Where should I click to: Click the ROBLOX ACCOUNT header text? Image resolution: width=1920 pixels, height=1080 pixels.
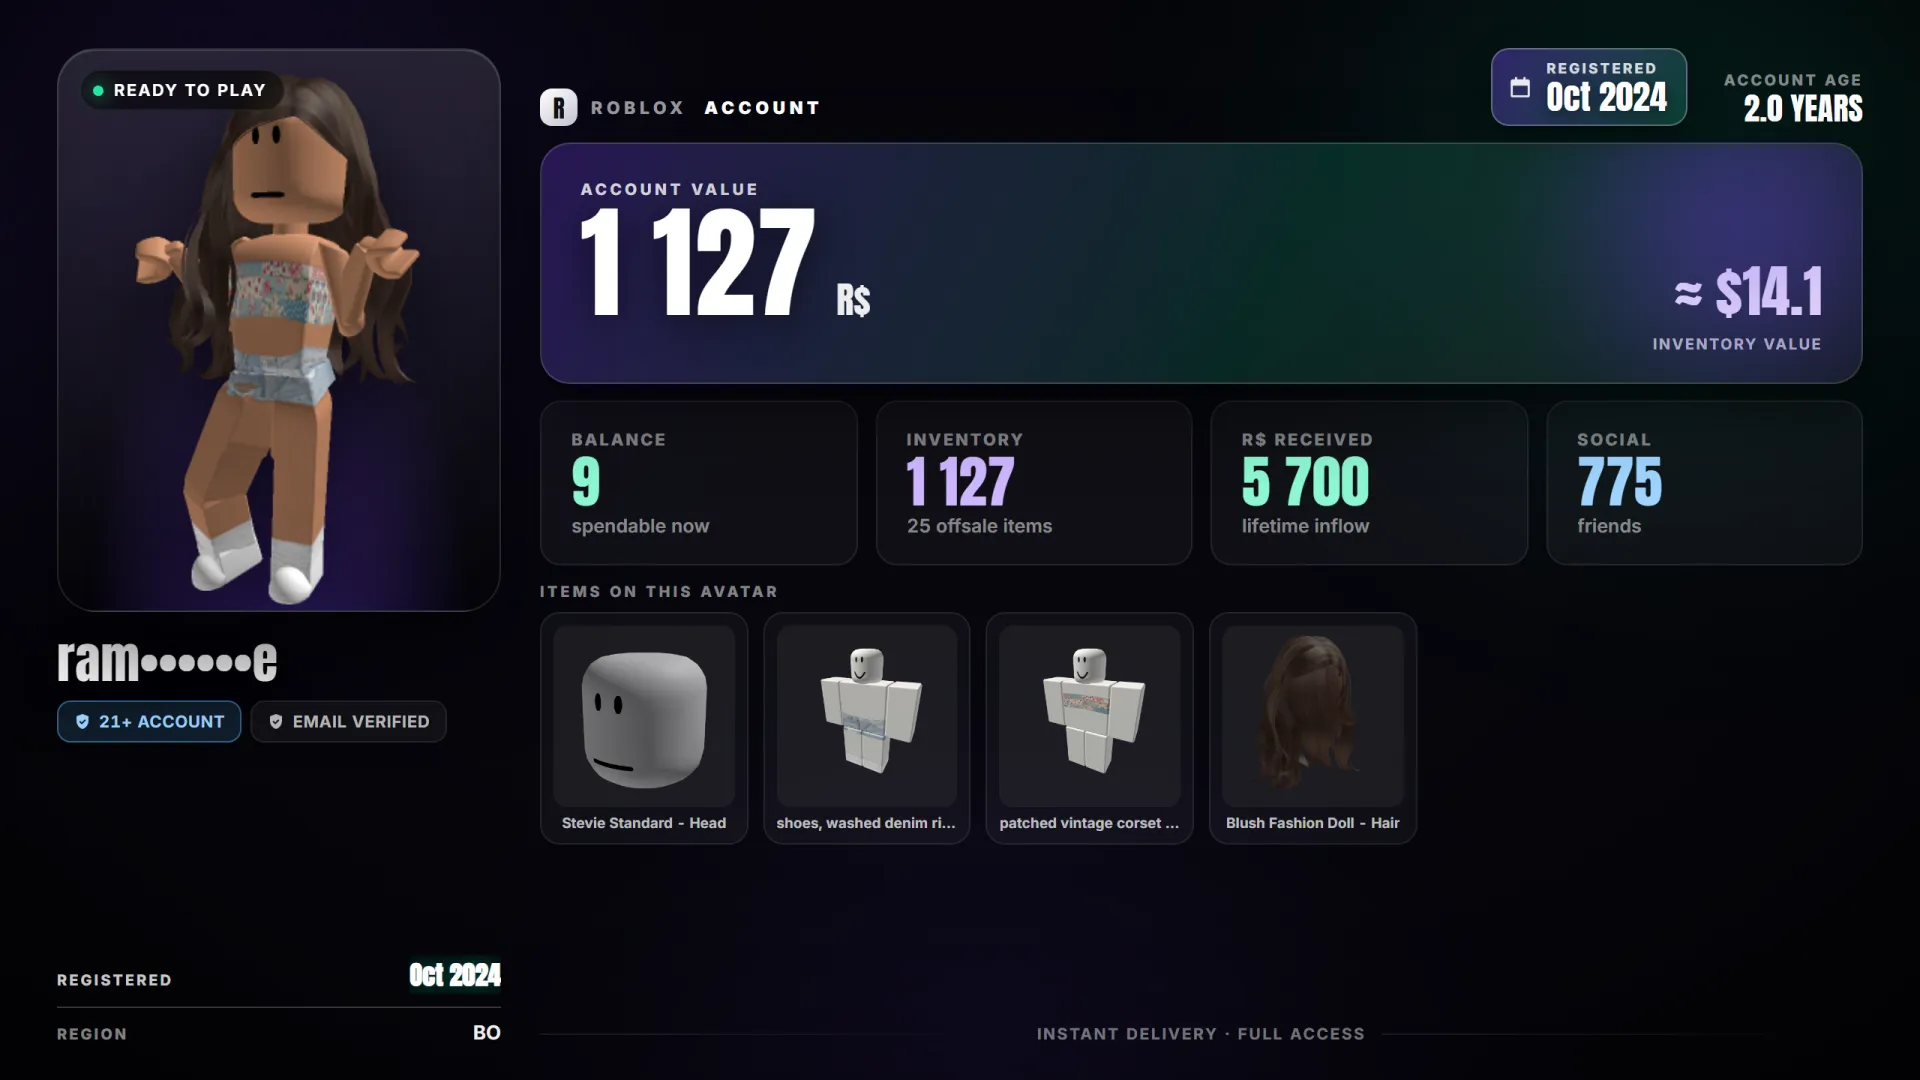pos(705,107)
